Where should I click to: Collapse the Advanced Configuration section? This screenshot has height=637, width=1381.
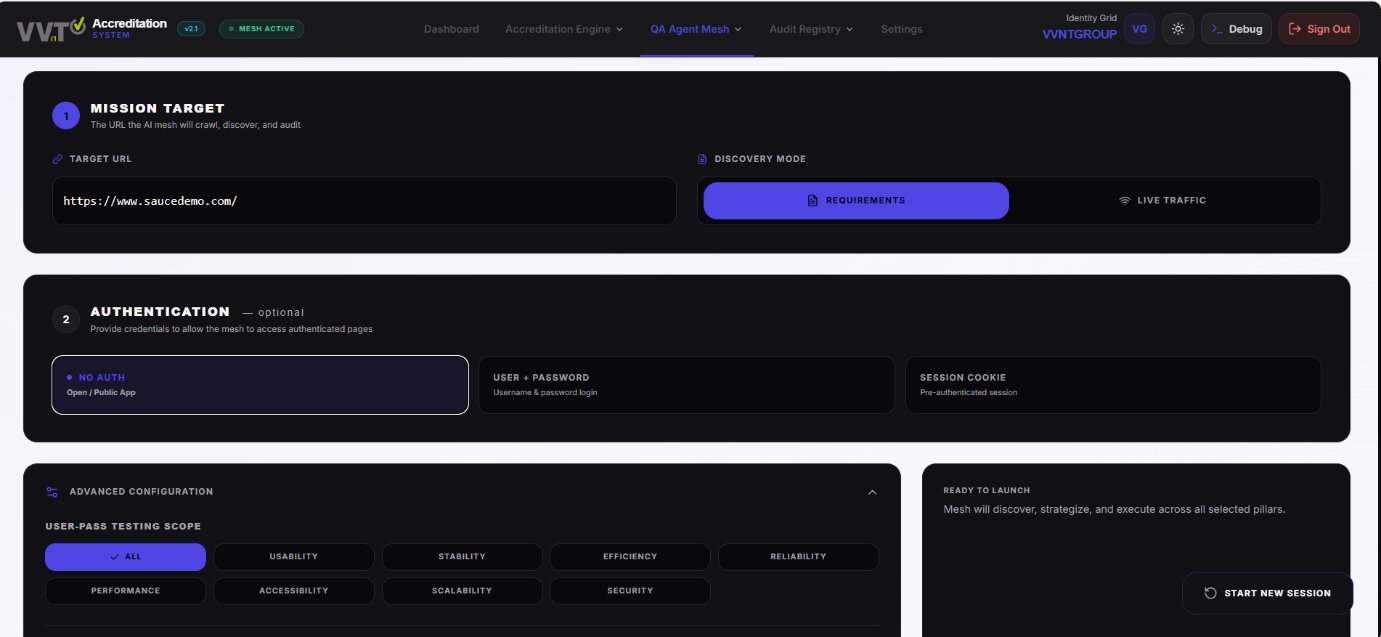point(872,492)
